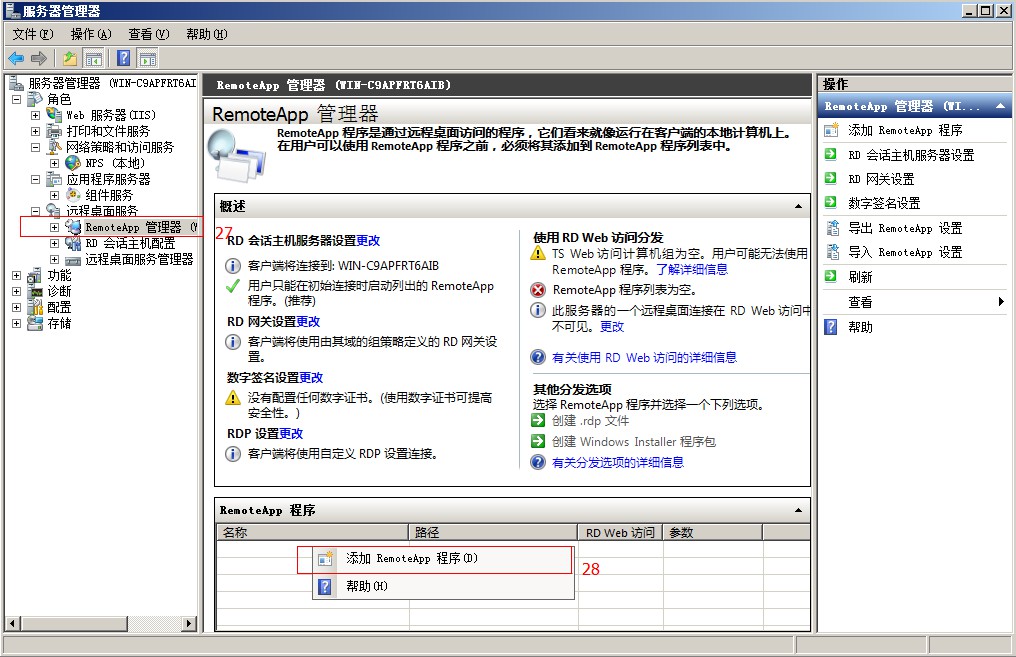Open 有关使用 RD Web 访问的详细信息 link
The image size is (1016, 657).
(x=644, y=357)
